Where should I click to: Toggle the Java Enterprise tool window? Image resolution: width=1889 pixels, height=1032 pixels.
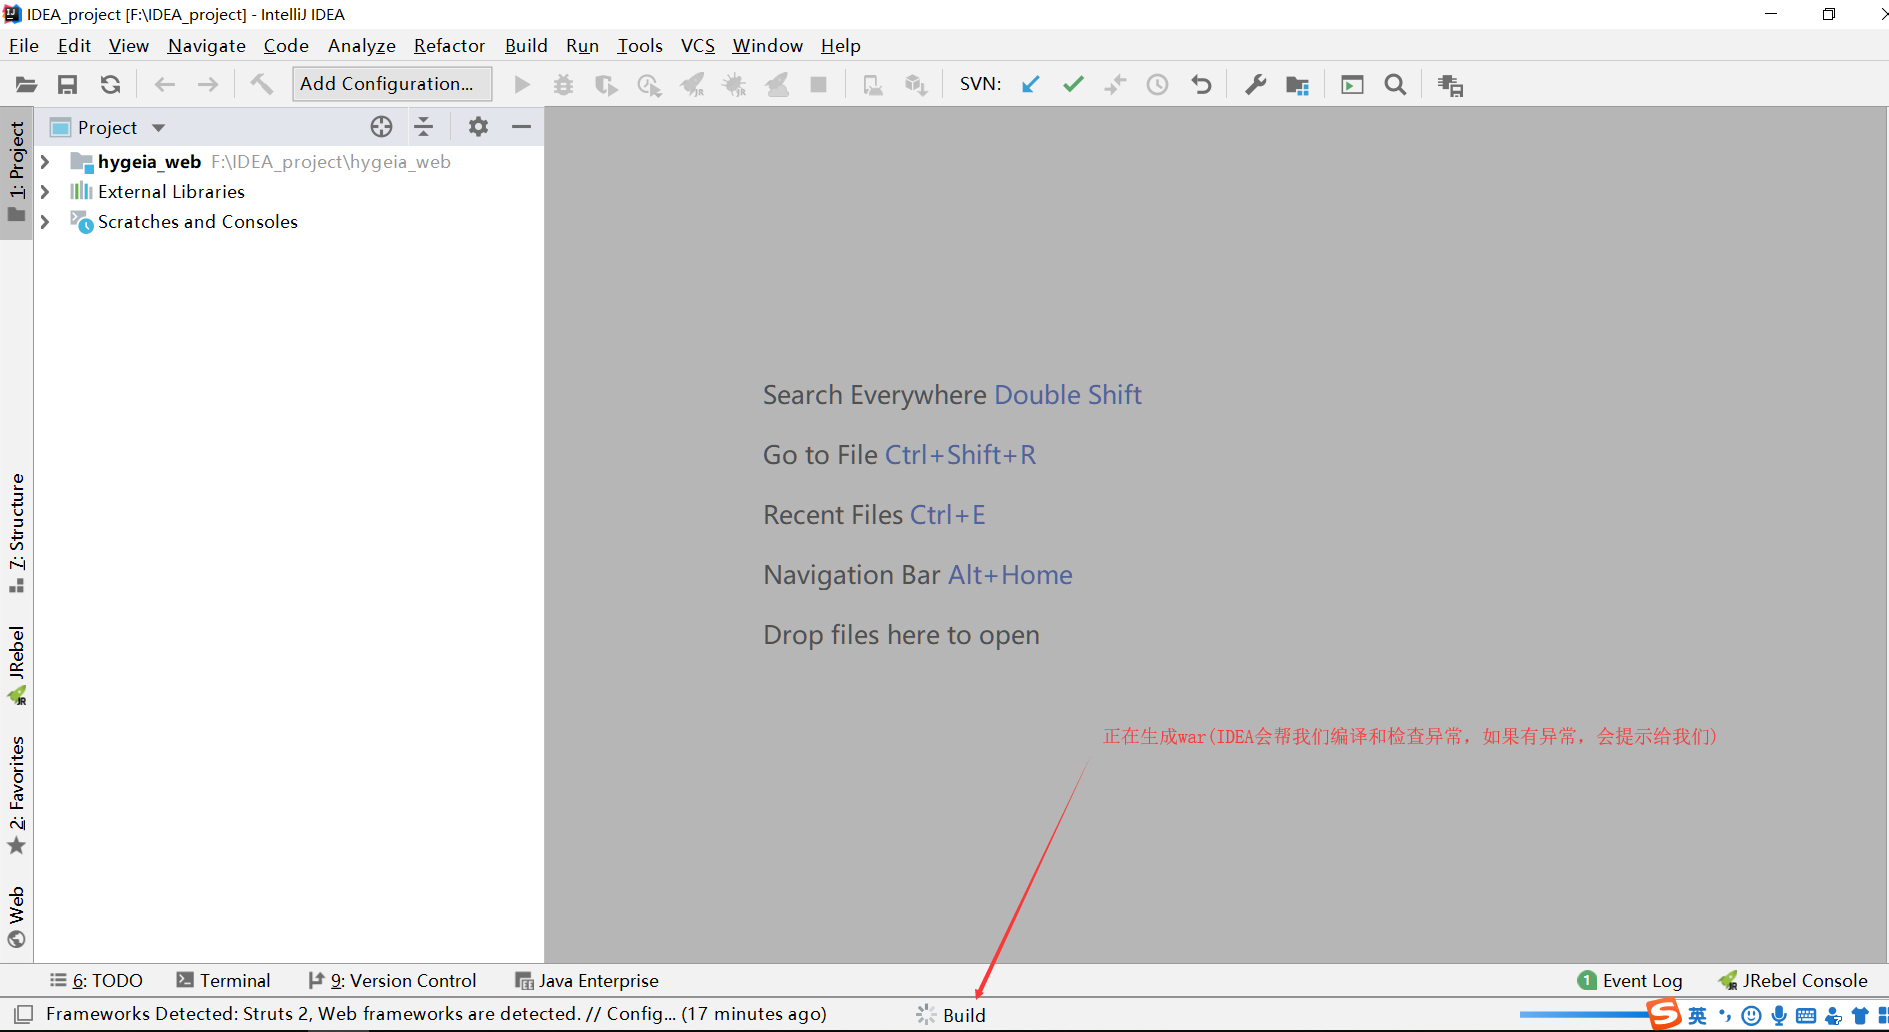click(587, 981)
